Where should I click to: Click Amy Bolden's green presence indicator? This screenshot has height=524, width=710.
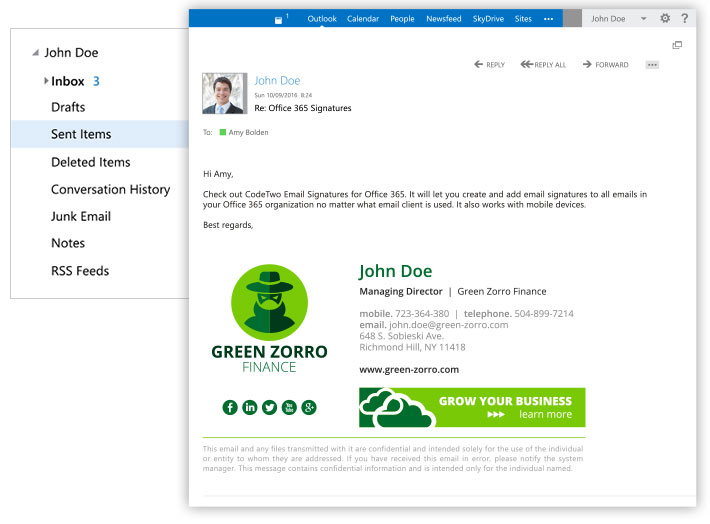[223, 132]
